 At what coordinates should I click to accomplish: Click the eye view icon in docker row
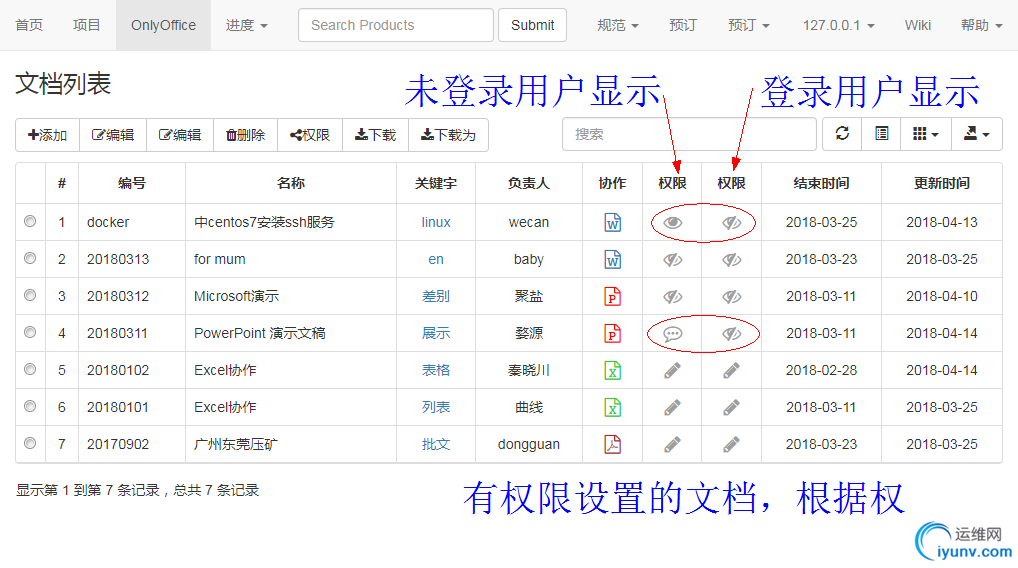pos(673,223)
